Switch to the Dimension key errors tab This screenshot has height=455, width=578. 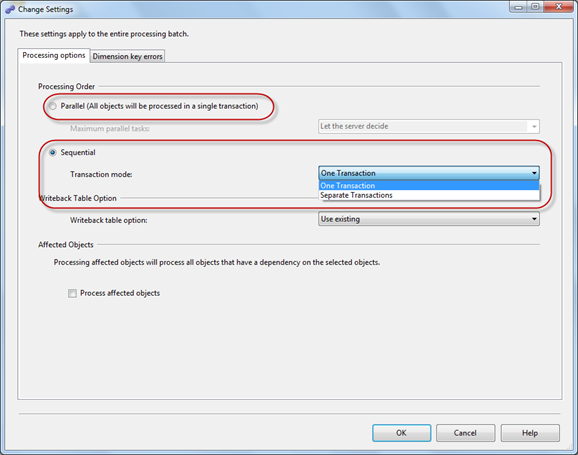pos(128,56)
